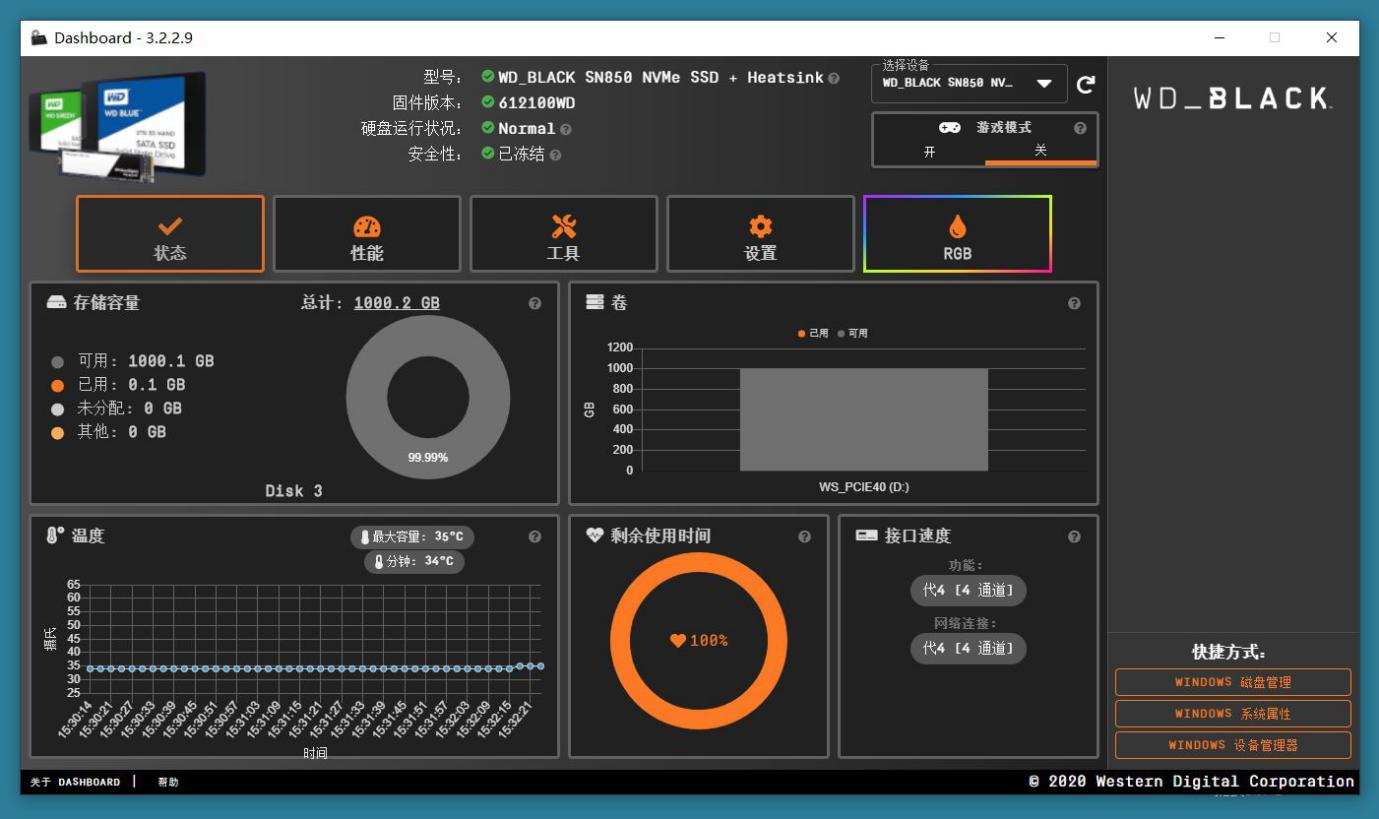1379x819 pixels.
Task: Toggle 可用 legend in volume chart
Action: (x=852, y=333)
